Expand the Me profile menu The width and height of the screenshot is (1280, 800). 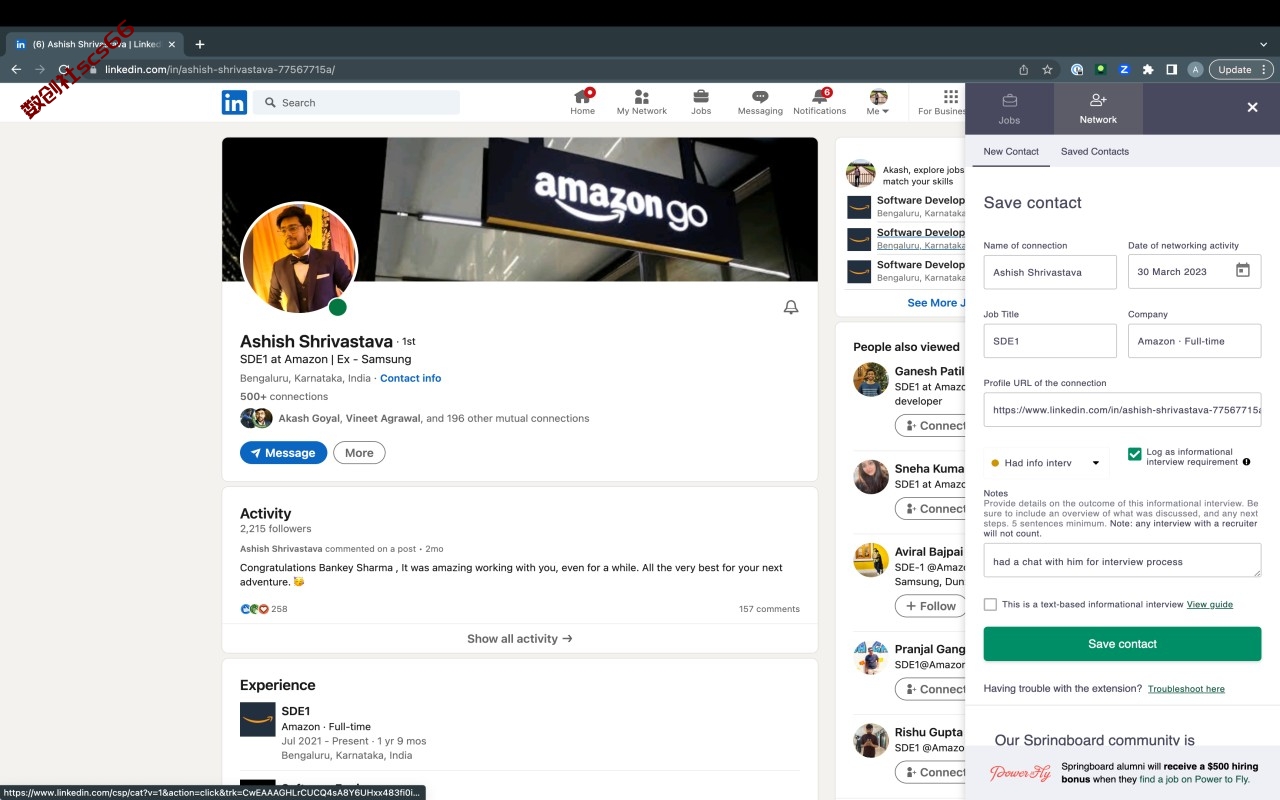coord(878,102)
